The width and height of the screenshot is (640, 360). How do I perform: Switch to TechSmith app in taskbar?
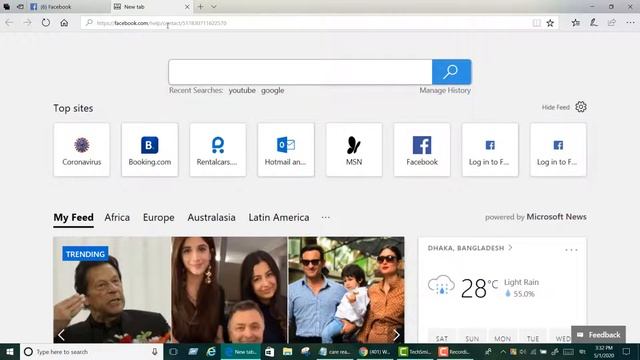coord(415,352)
